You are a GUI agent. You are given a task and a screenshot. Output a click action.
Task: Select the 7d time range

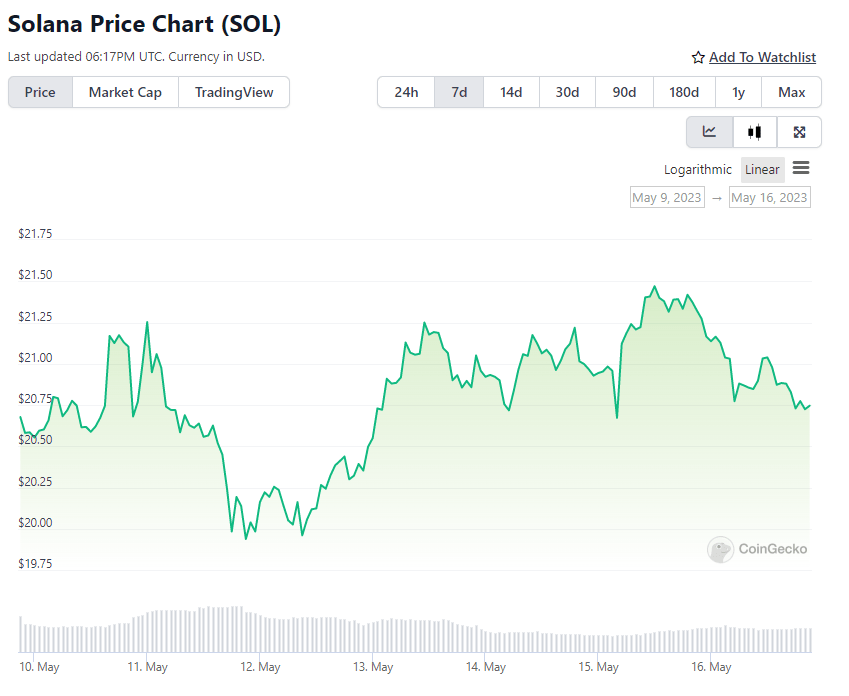pyautogui.click(x=459, y=92)
